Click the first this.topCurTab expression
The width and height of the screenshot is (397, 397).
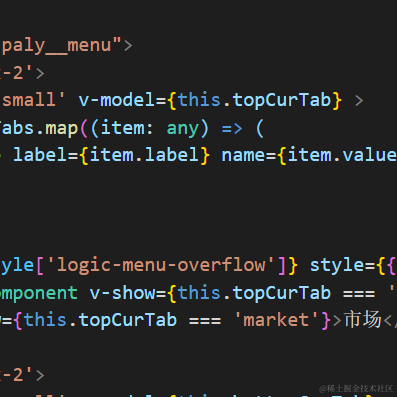(x=254, y=100)
